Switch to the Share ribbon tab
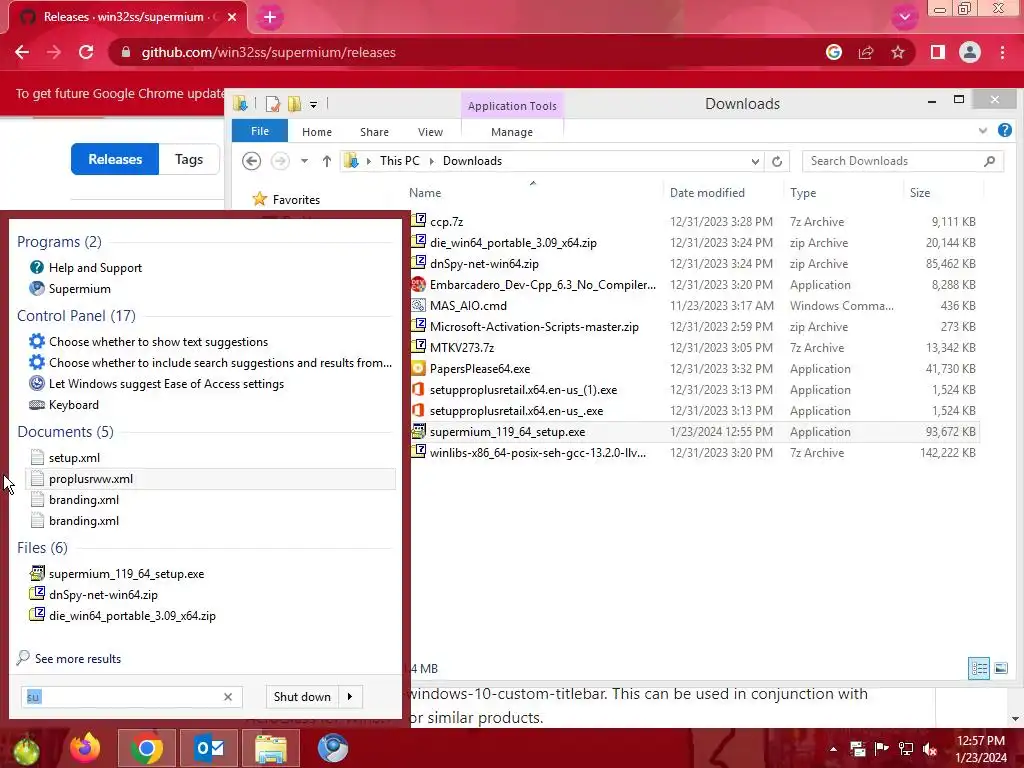The image size is (1024, 768). pos(374,132)
